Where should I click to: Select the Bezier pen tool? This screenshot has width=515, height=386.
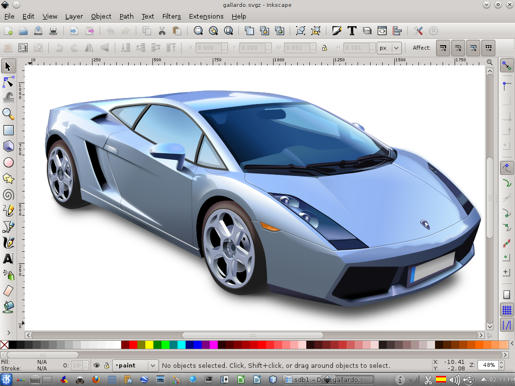tap(8, 227)
